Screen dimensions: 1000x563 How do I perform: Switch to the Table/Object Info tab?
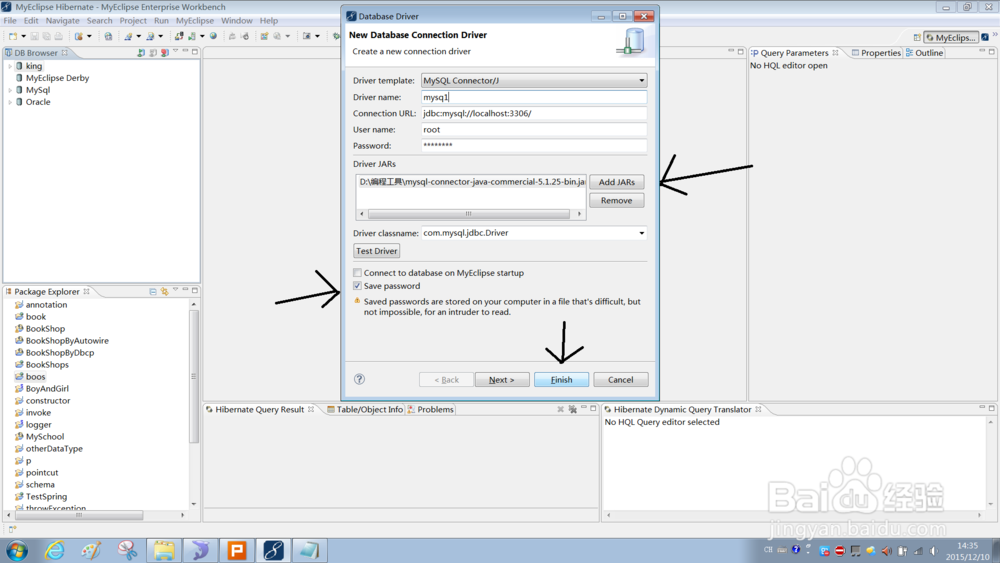click(365, 409)
